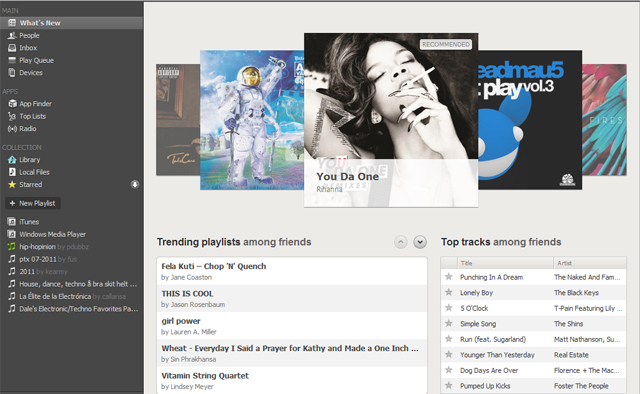Open hip-hopinion playlist note icon
The height and width of the screenshot is (394, 640).
click(x=12, y=247)
